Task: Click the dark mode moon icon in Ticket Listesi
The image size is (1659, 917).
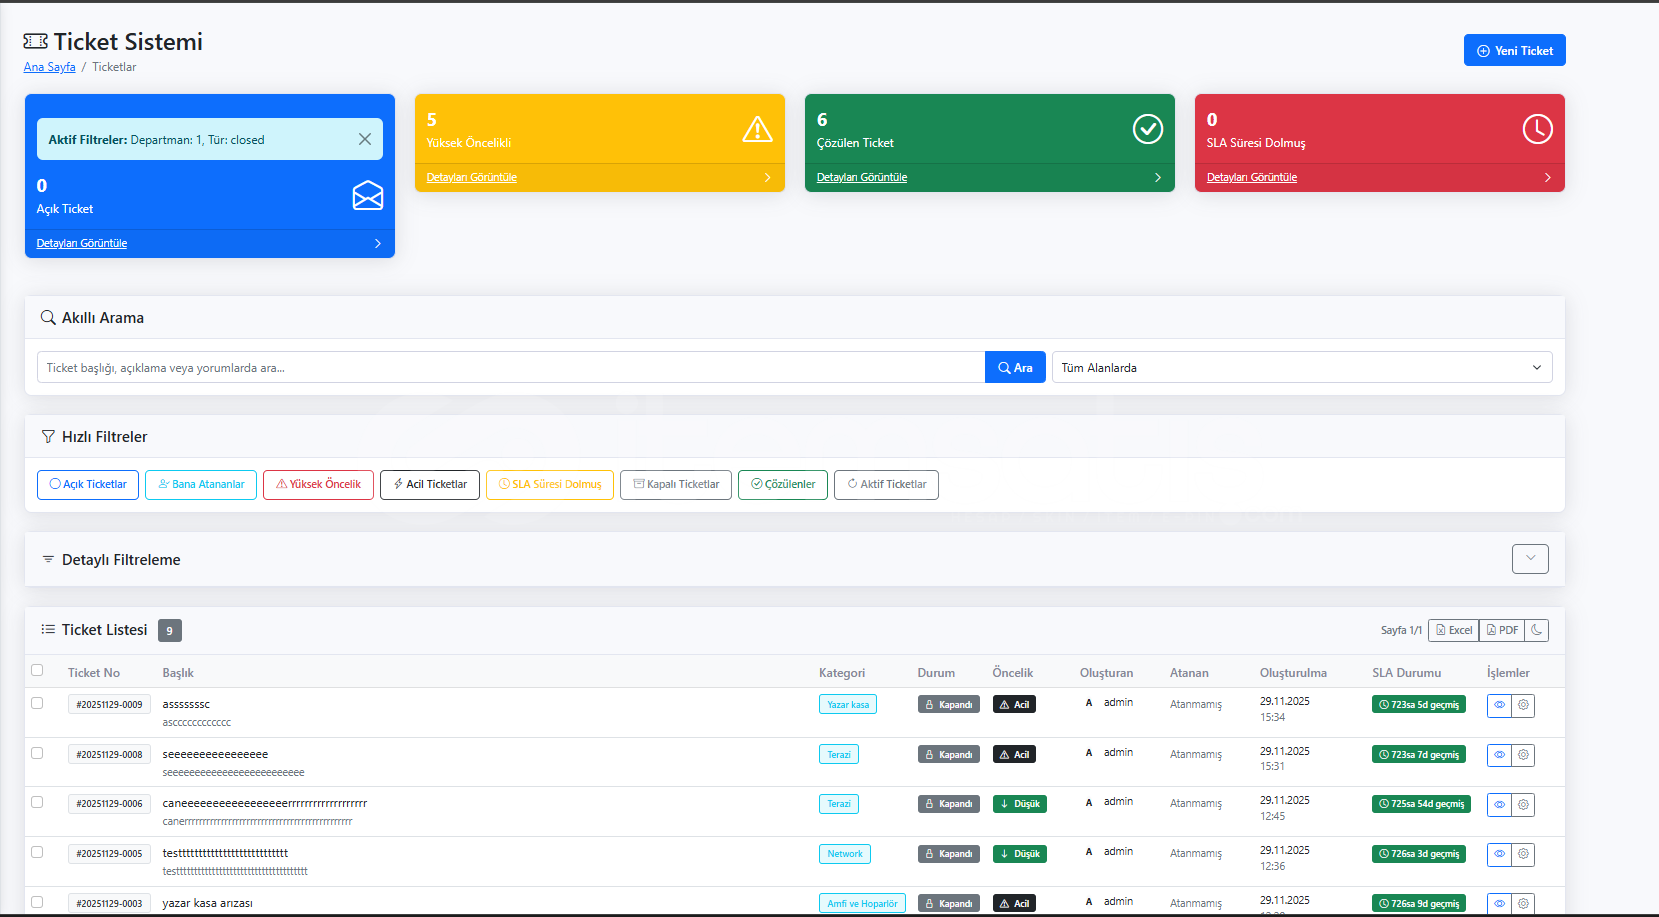Action: [1537, 630]
